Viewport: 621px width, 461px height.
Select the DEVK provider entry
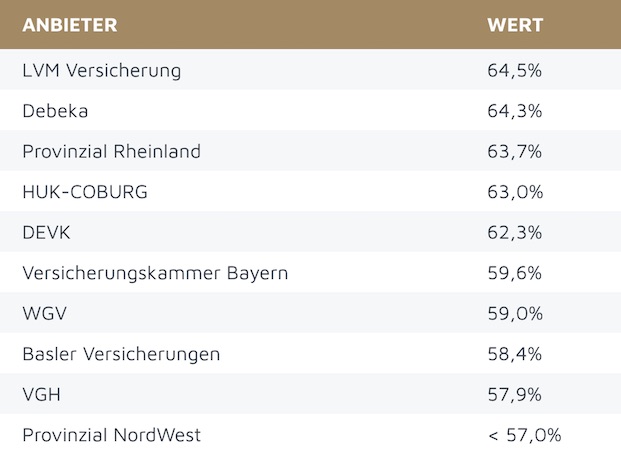click(46, 233)
